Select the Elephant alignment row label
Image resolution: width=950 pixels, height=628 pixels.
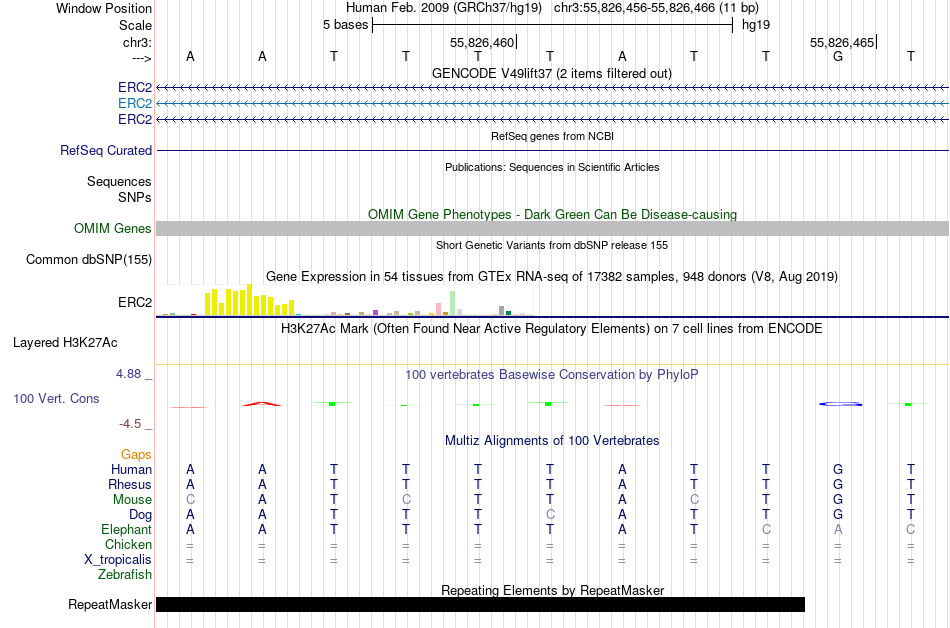click(x=127, y=529)
